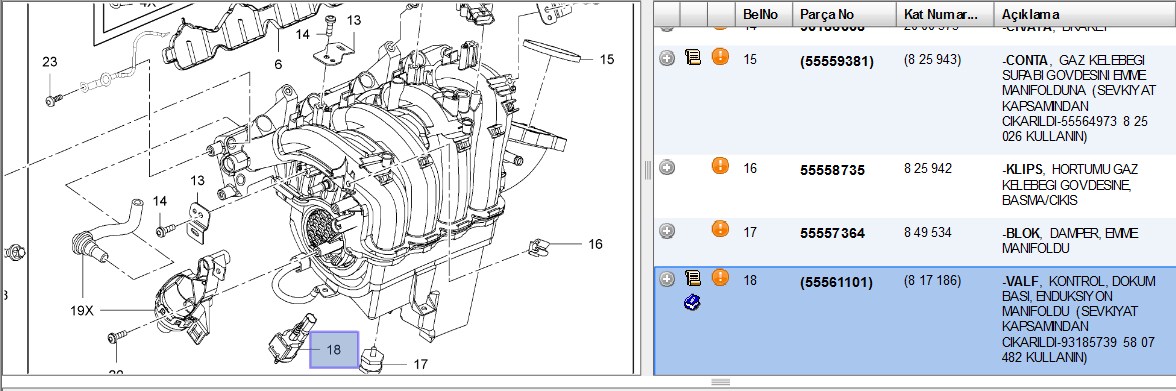Click the Kat Numar... column header
1176x391 pixels.
(946, 14)
